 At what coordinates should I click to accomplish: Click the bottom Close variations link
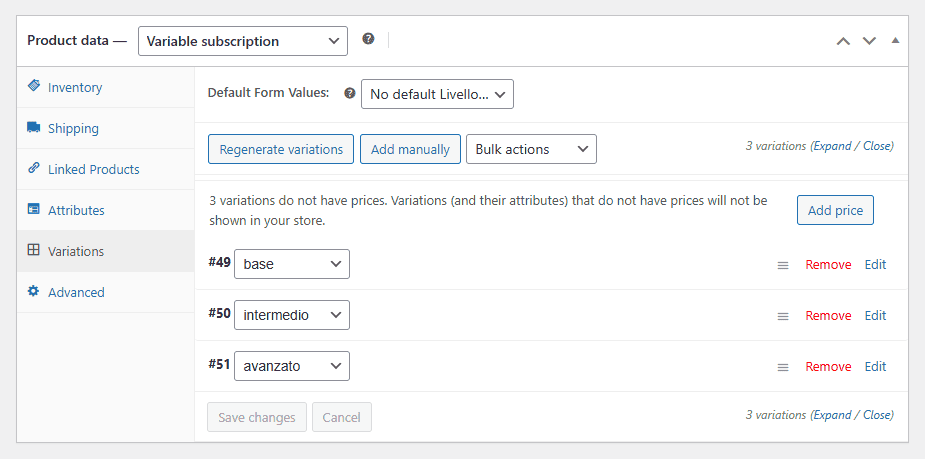point(877,415)
